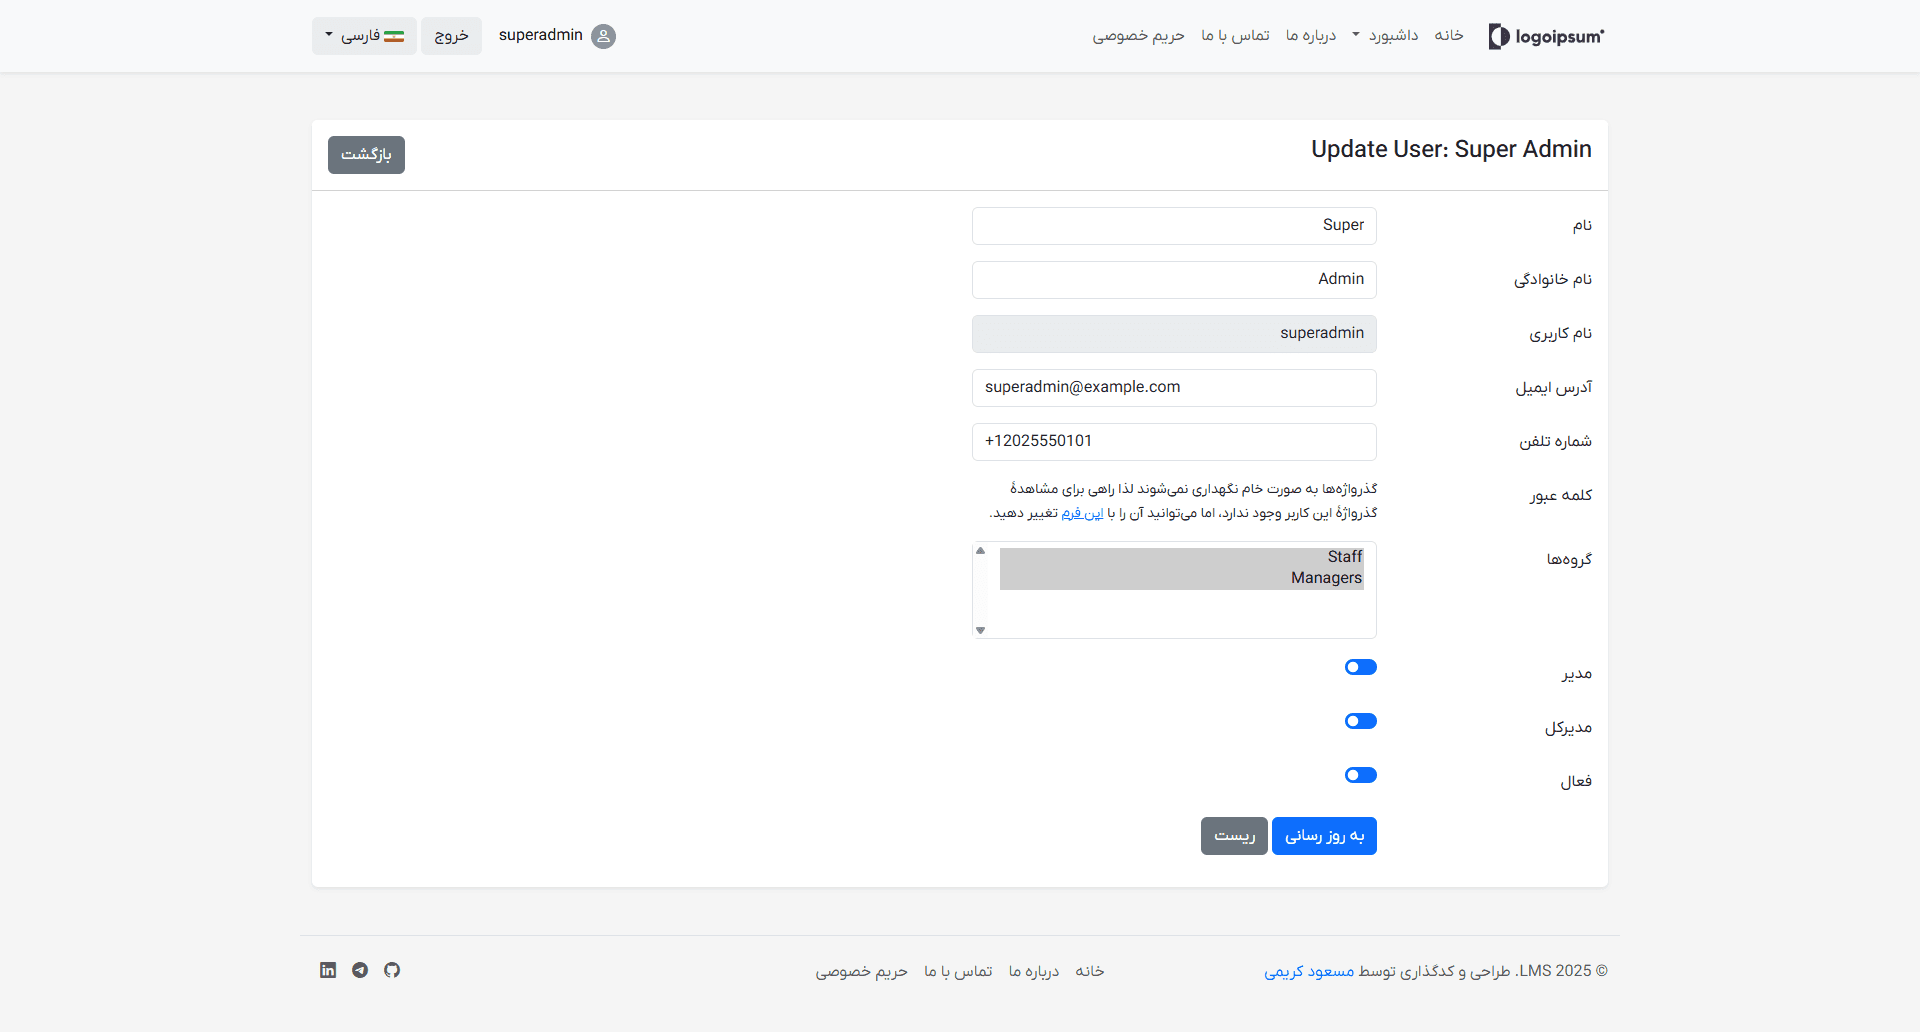Click the Iran flag in the language selector
Viewport: 1920px width, 1032px height.
pos(394,36)
